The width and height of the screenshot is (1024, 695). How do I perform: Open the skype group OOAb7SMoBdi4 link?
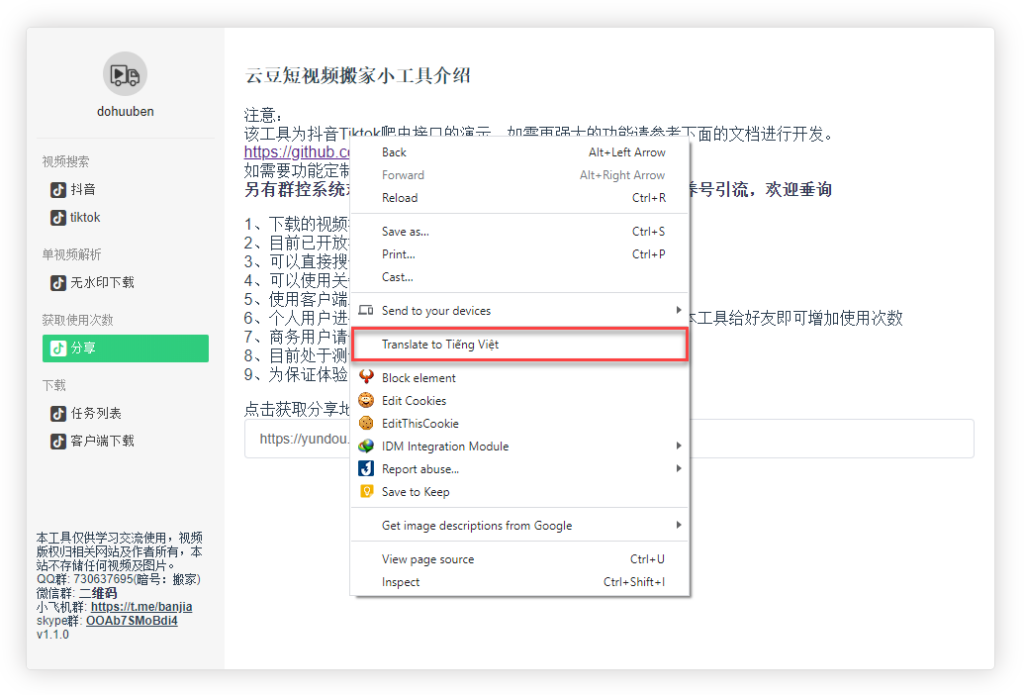131,621
